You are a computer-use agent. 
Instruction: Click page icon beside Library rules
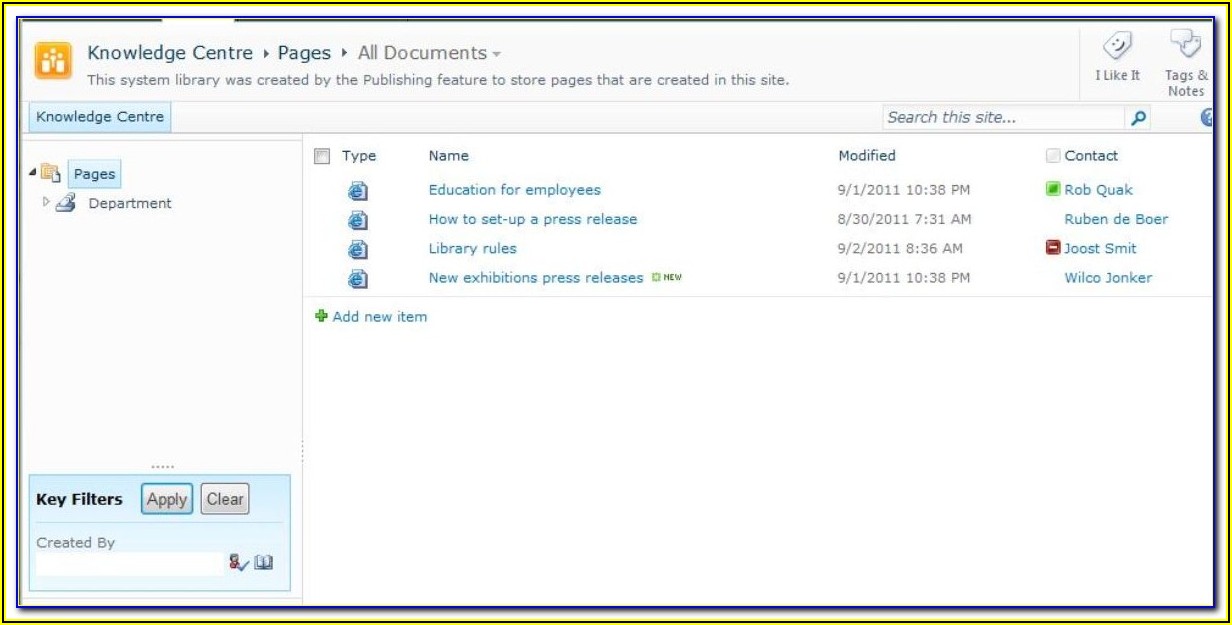(358, 250)
